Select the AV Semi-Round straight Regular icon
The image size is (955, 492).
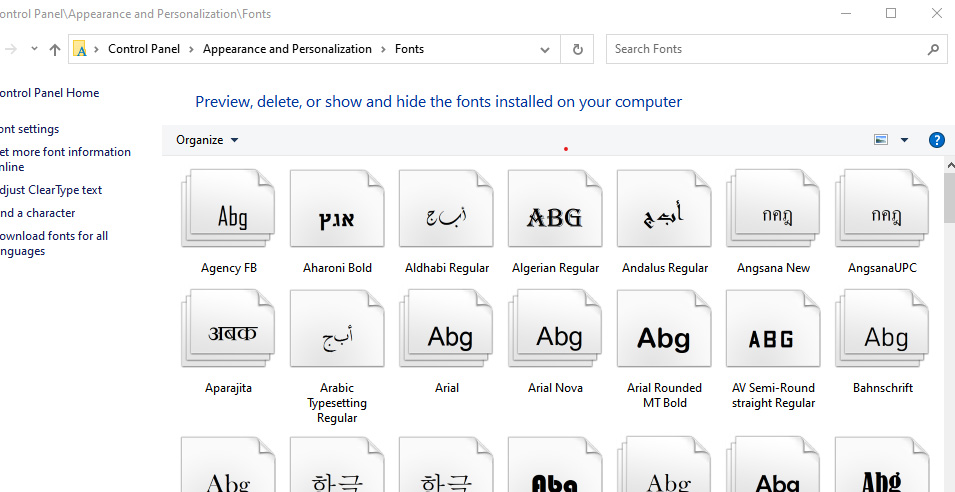773,328
